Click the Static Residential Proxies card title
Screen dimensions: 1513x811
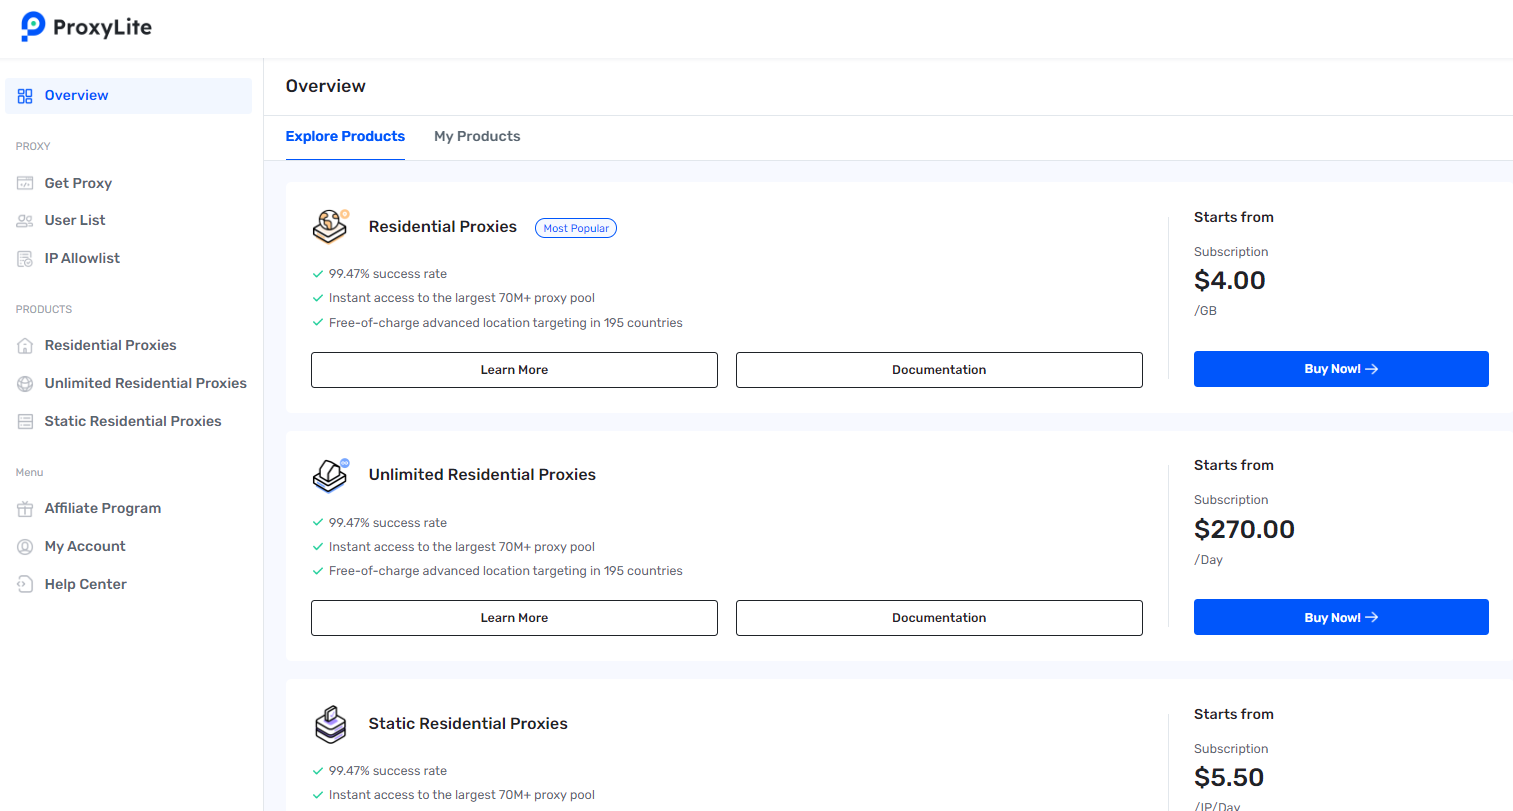click(x=468, y=724)
